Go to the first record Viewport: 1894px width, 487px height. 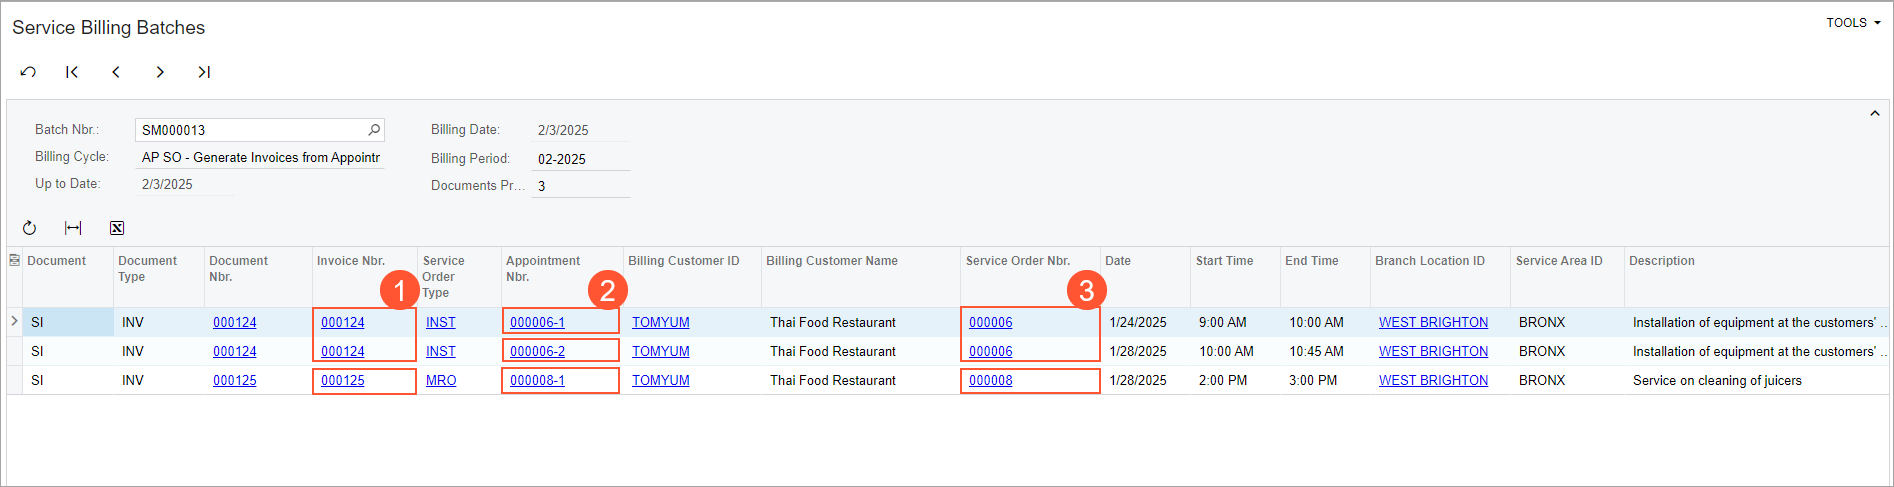point(72,72)
